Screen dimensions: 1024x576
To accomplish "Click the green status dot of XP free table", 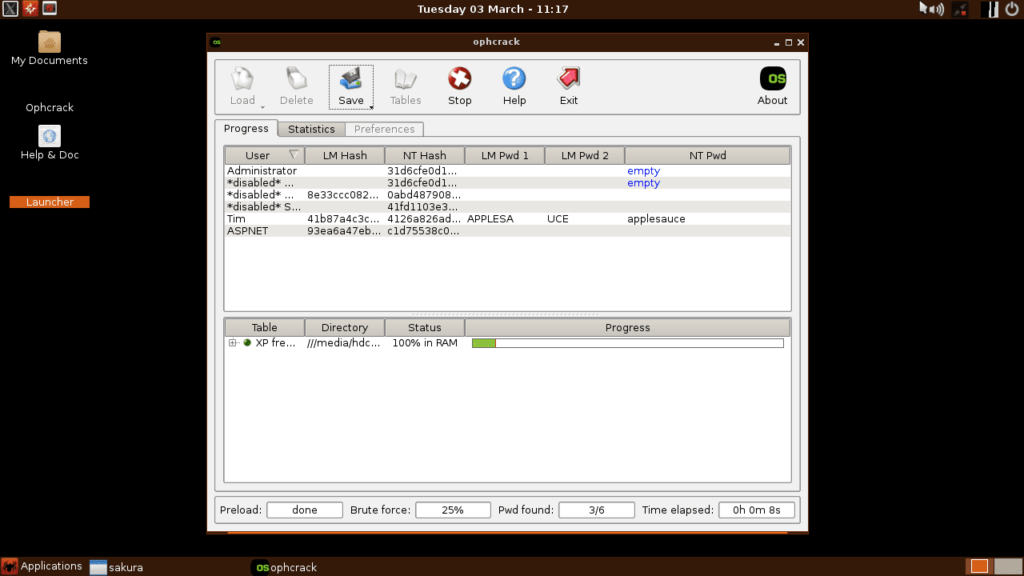I will pyautogui.click(x=248, y=343).
